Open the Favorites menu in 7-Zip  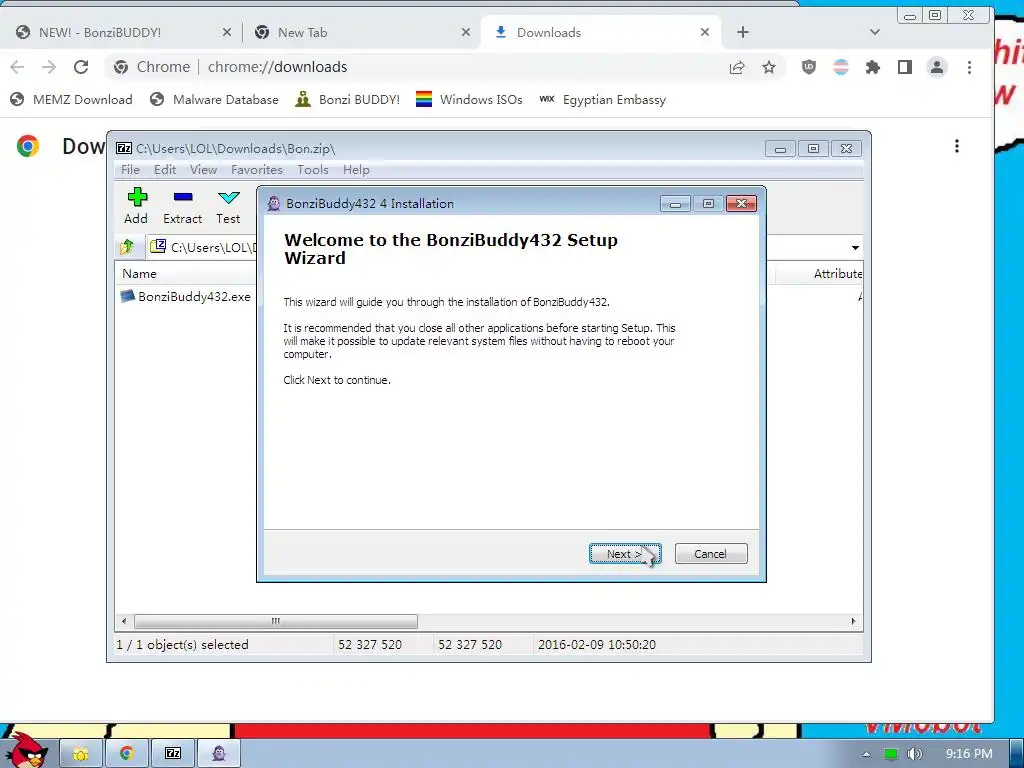coord(257,170)
